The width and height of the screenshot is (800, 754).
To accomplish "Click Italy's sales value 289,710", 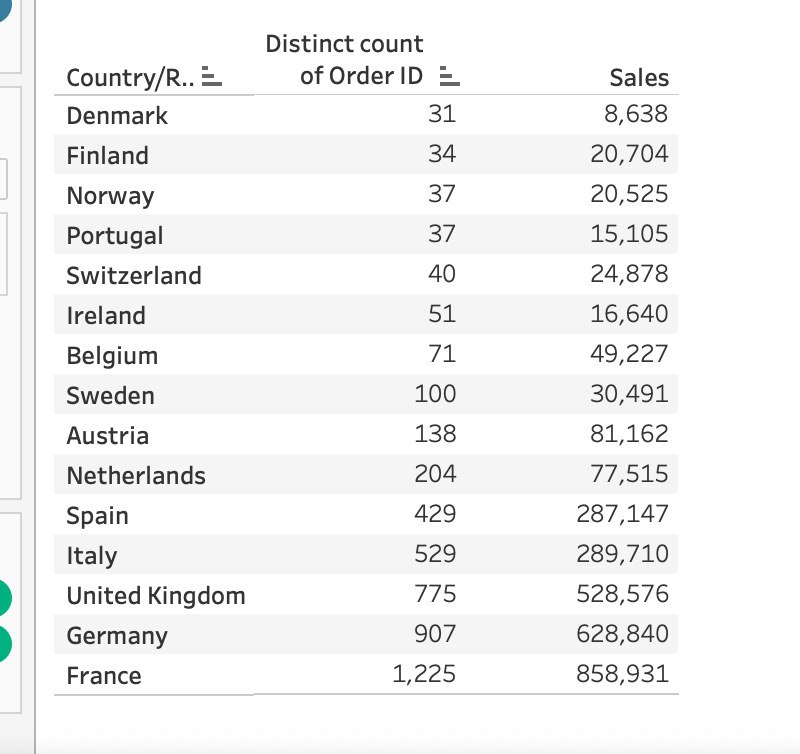I will tap(622, 554).
